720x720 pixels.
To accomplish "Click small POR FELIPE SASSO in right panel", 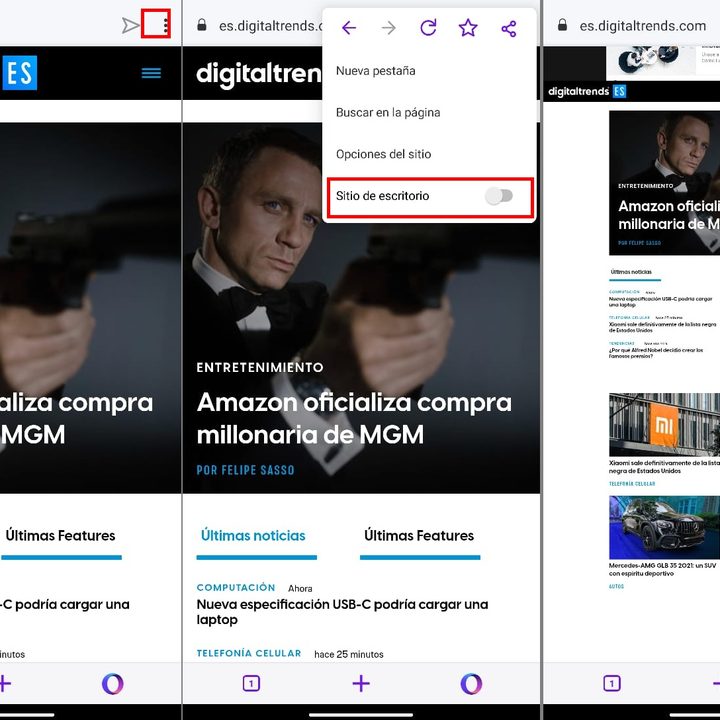I will tap(639, 243).
